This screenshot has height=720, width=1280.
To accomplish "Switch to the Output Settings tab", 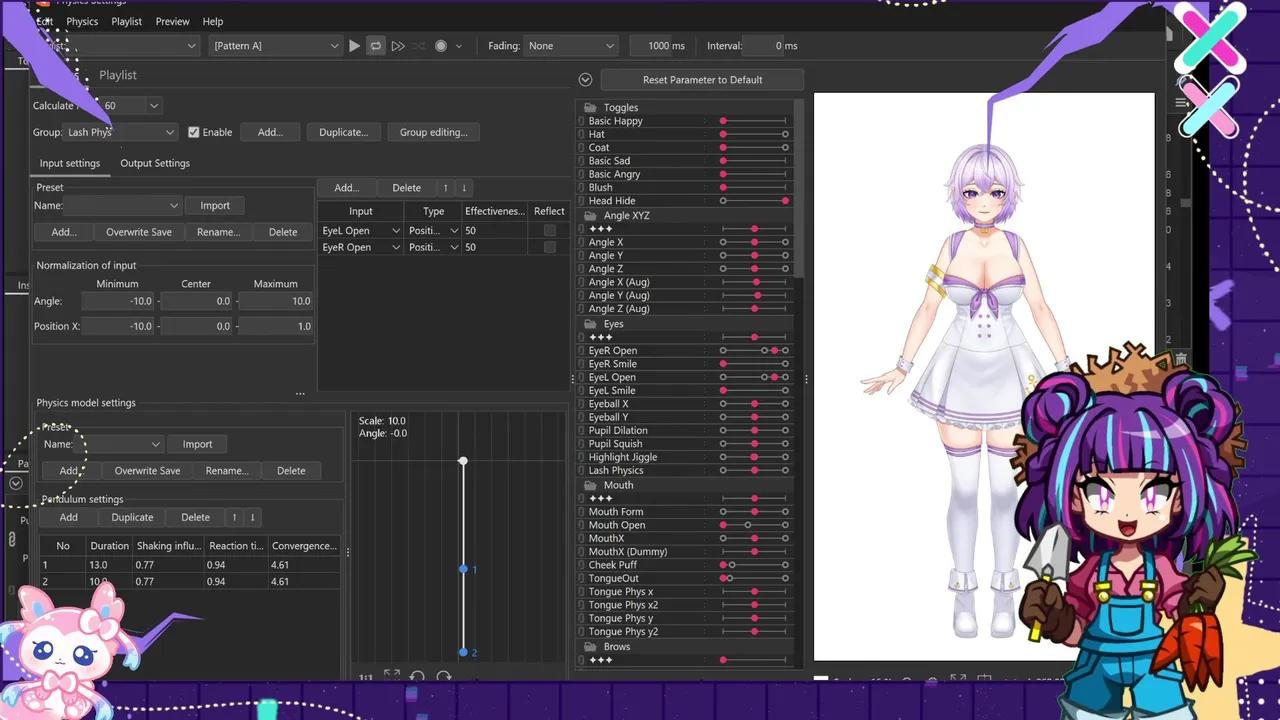I will (154, 163).
